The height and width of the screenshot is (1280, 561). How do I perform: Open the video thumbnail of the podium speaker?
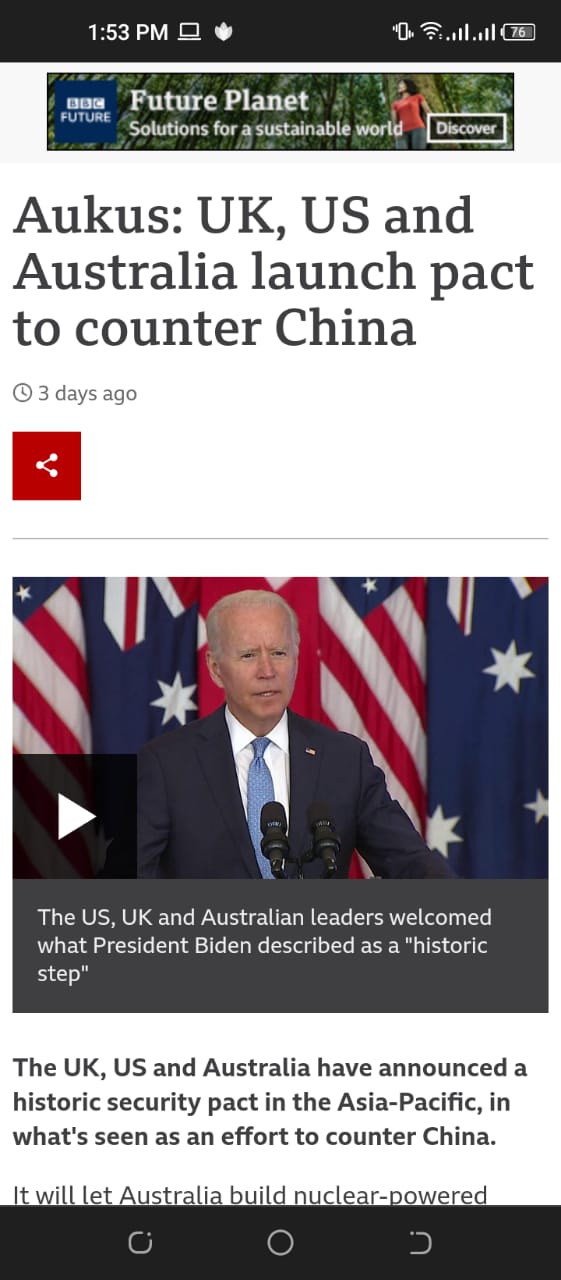pos(280,728)
